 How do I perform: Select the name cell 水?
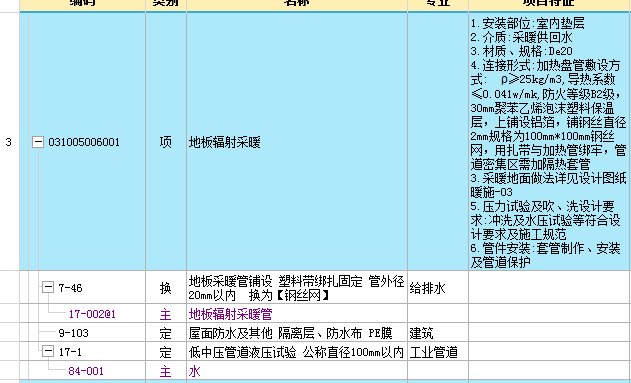click(297, 371)
